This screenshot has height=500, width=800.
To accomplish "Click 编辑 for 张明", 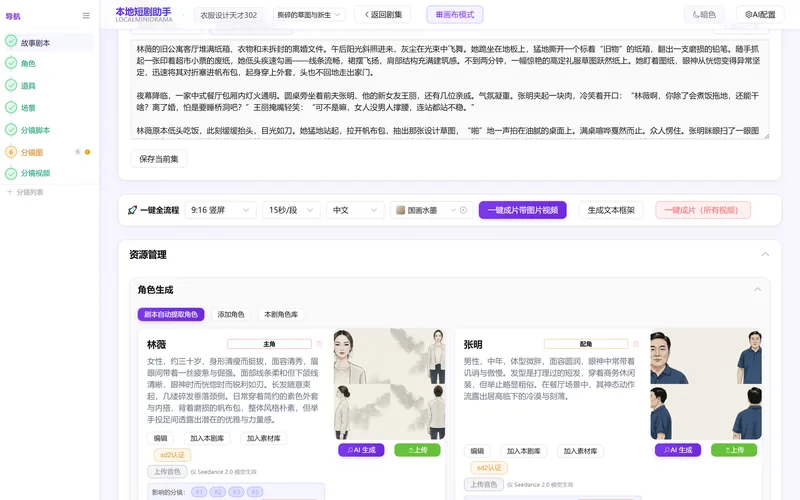I will 477,451.
